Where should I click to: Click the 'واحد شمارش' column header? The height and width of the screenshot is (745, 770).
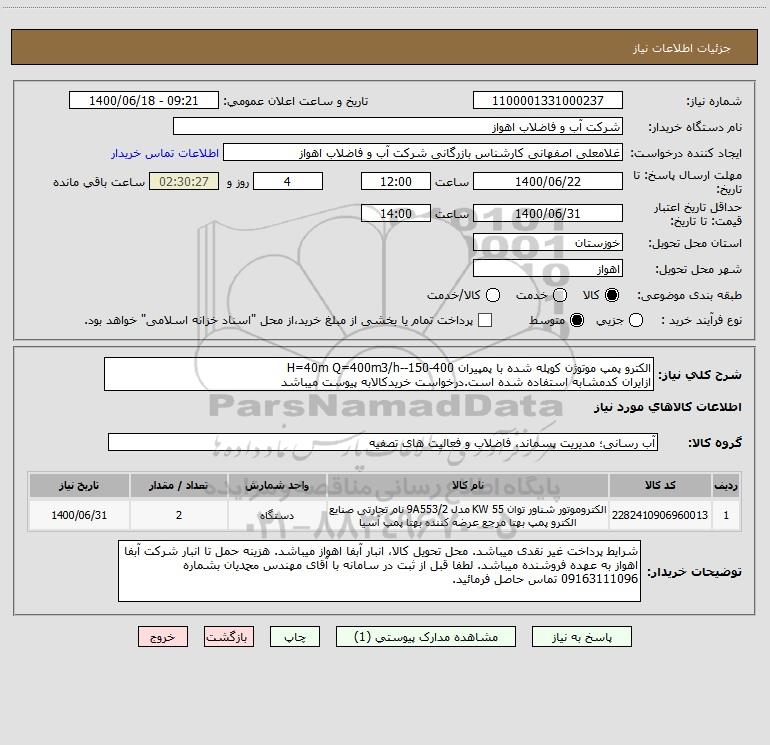[x=277, y=485]
